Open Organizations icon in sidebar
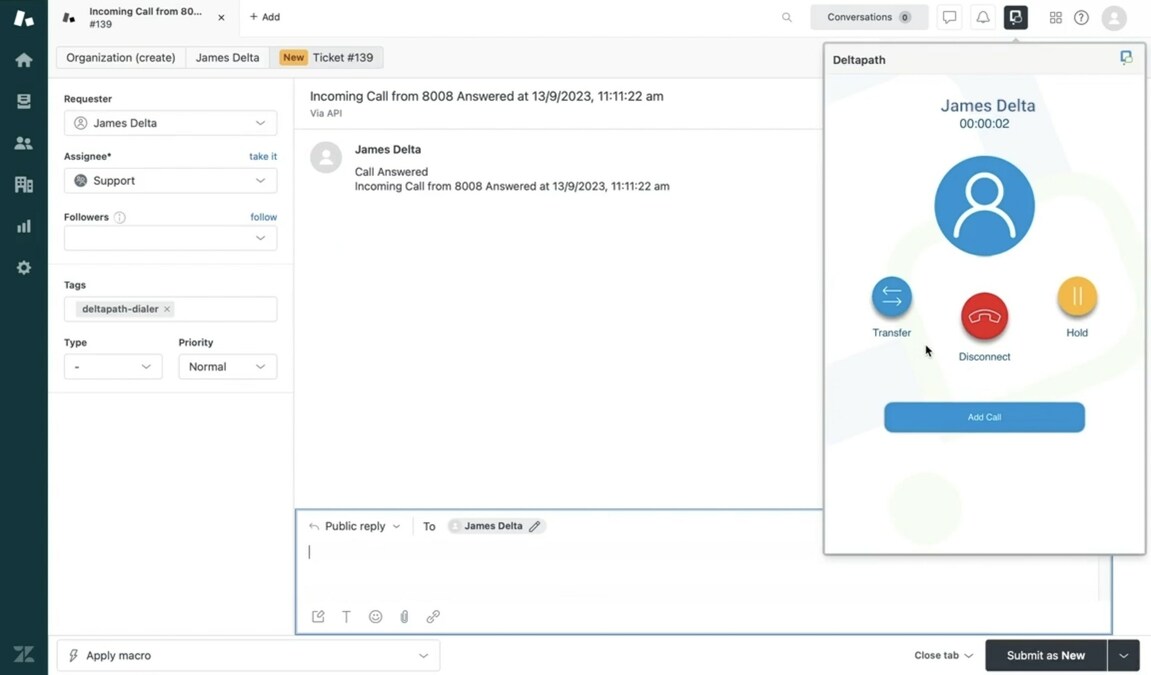The width and height of the screenshot is (1151, 675). tap(23, 184)
